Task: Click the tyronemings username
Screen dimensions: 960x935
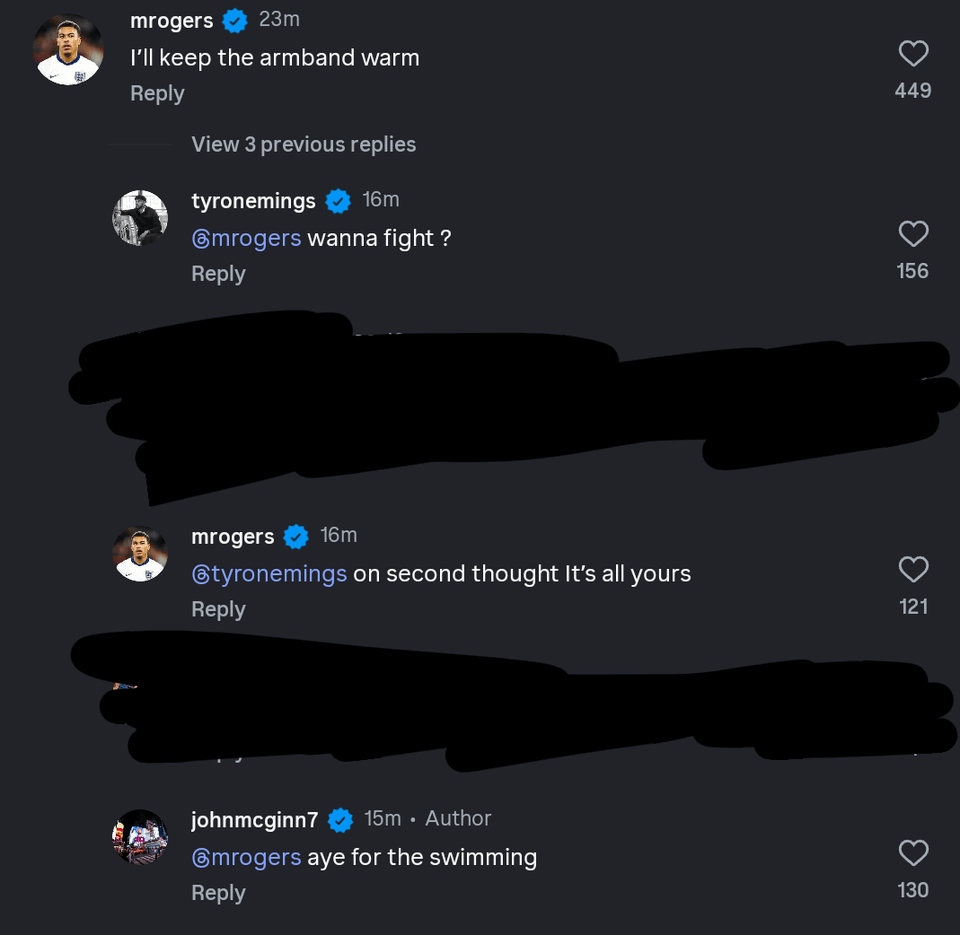Action: 253,201
